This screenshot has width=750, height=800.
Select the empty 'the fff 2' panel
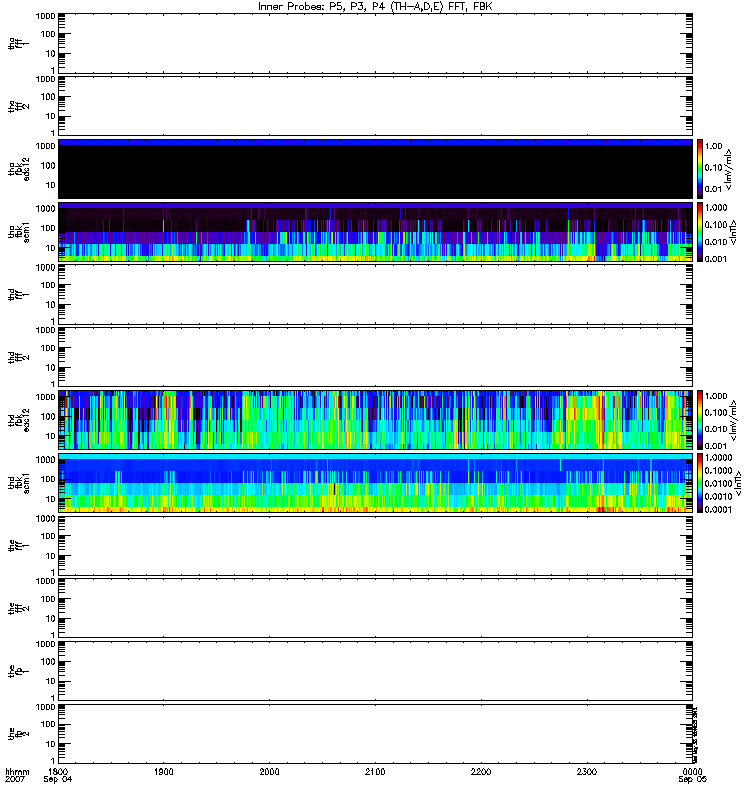pos(375,608)
